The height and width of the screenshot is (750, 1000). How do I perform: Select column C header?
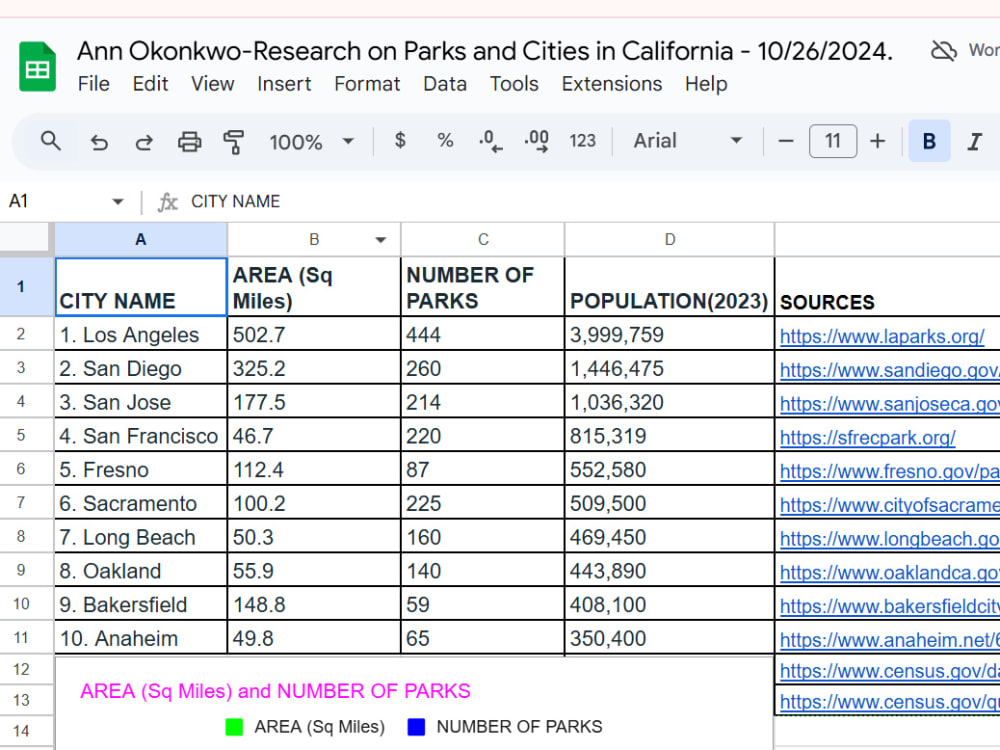(x=483, y=240)
